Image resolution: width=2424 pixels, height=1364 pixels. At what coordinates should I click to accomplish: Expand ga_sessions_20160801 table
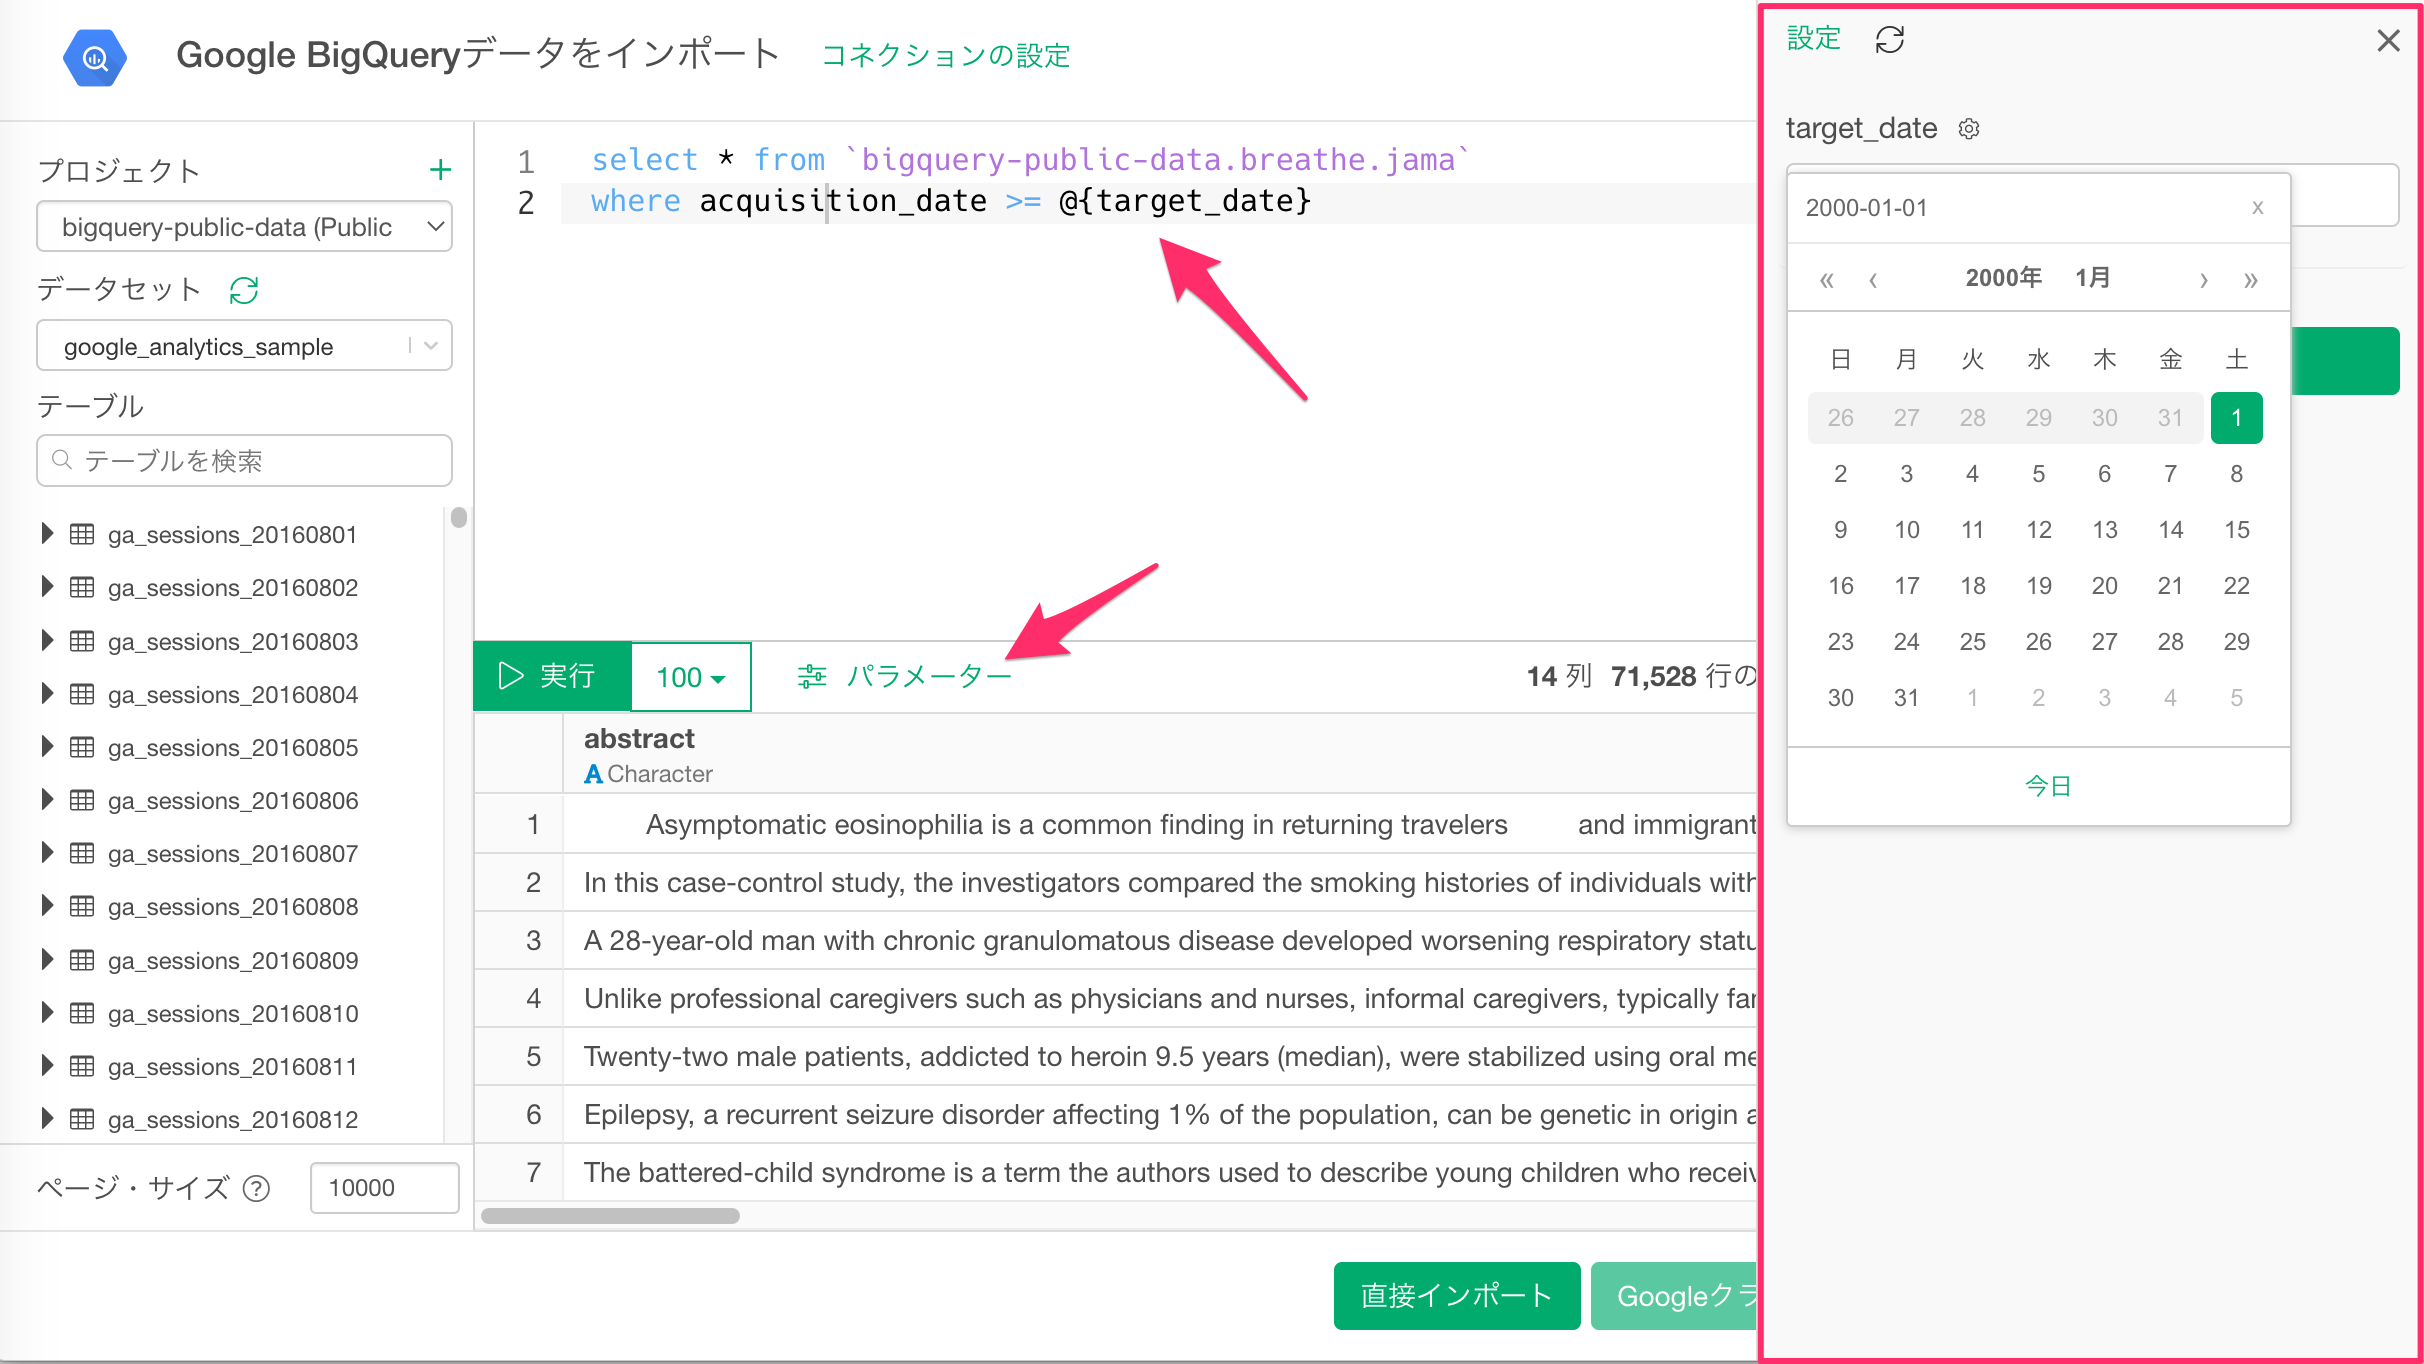47,534
